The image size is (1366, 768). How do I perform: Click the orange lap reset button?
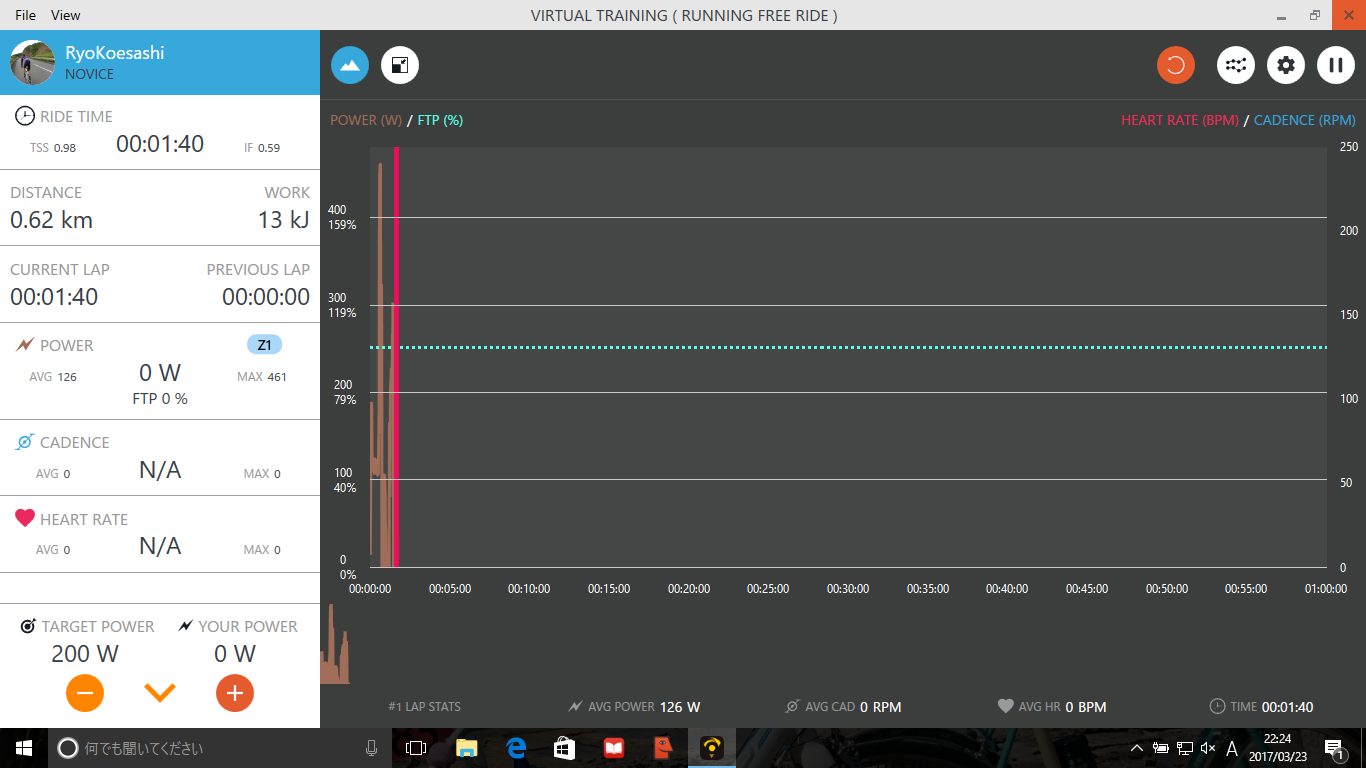click(1176, 66)
